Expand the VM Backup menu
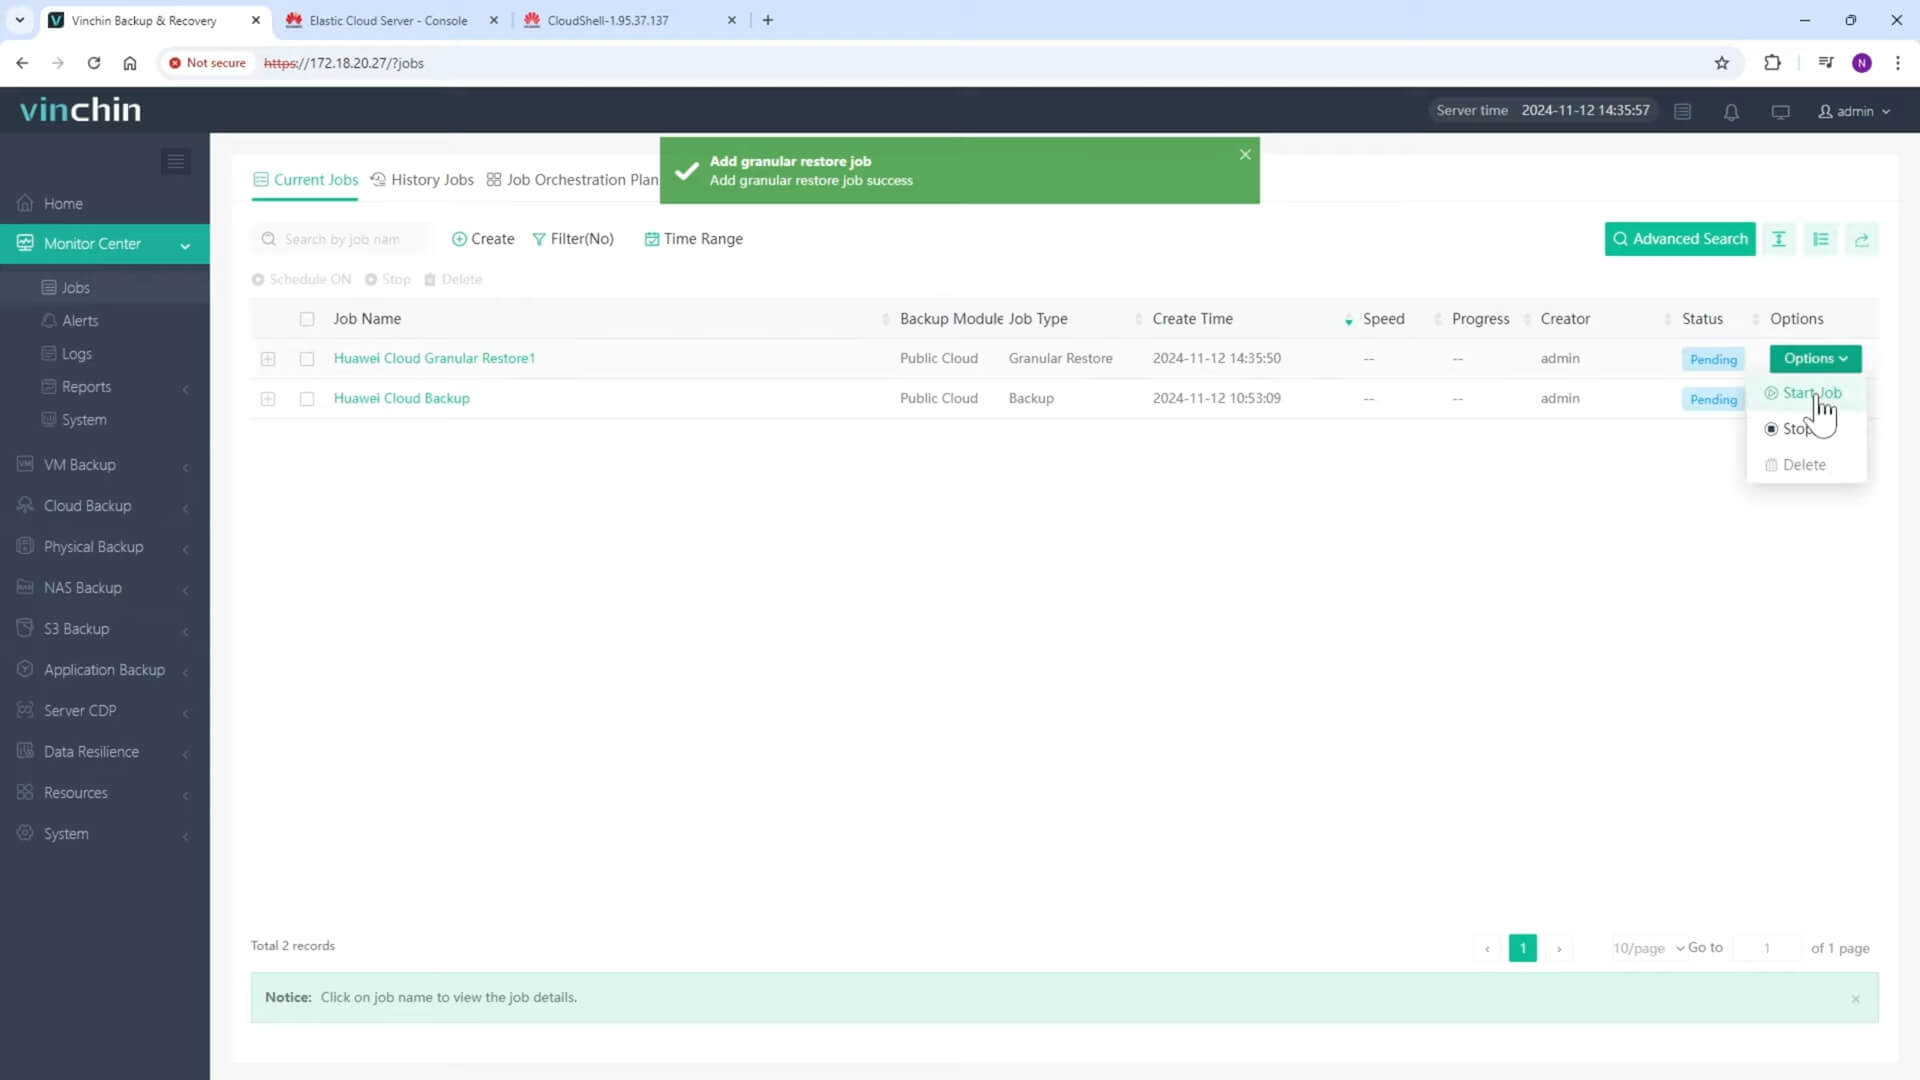 185,466
